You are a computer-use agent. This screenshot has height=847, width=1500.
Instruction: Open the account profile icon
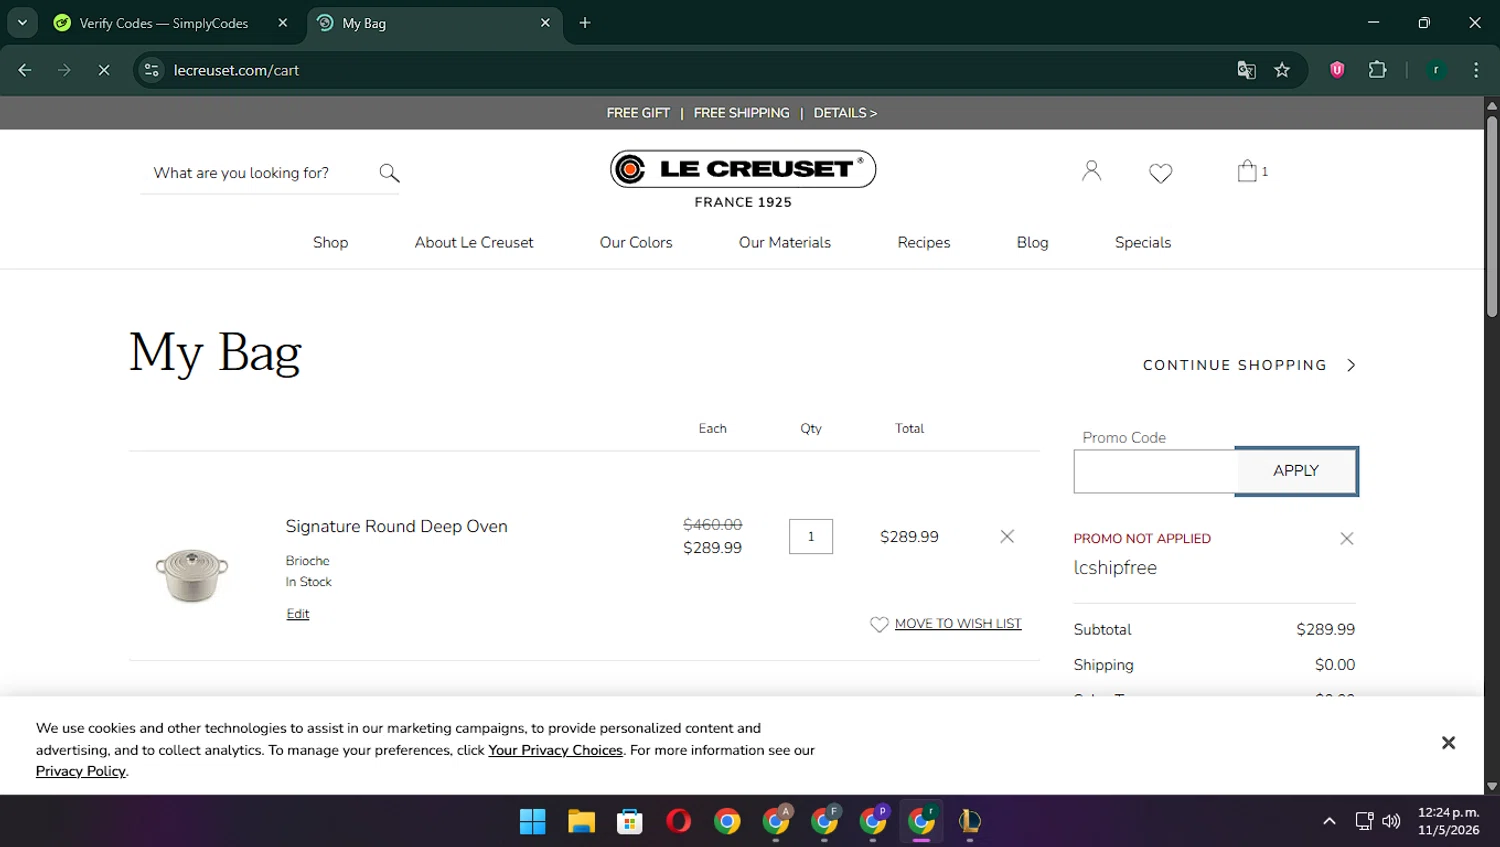1091,171
